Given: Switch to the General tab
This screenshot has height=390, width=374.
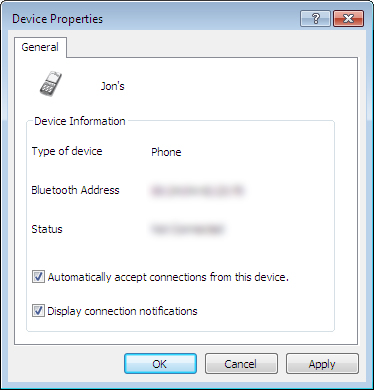Looking at the screenshot, I should click(40, 47).
